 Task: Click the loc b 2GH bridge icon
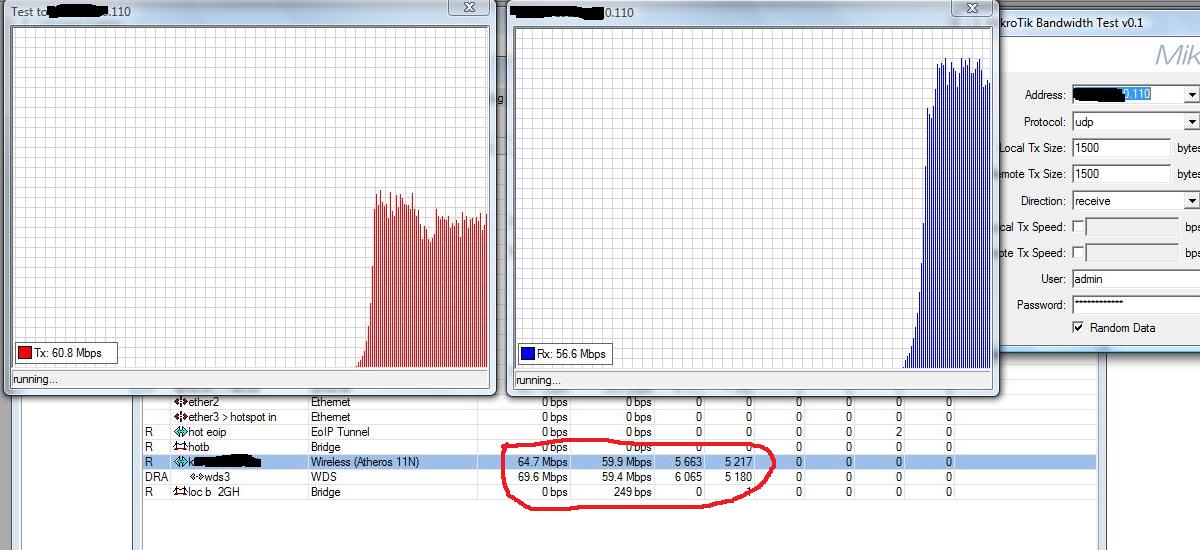point(181,492)
